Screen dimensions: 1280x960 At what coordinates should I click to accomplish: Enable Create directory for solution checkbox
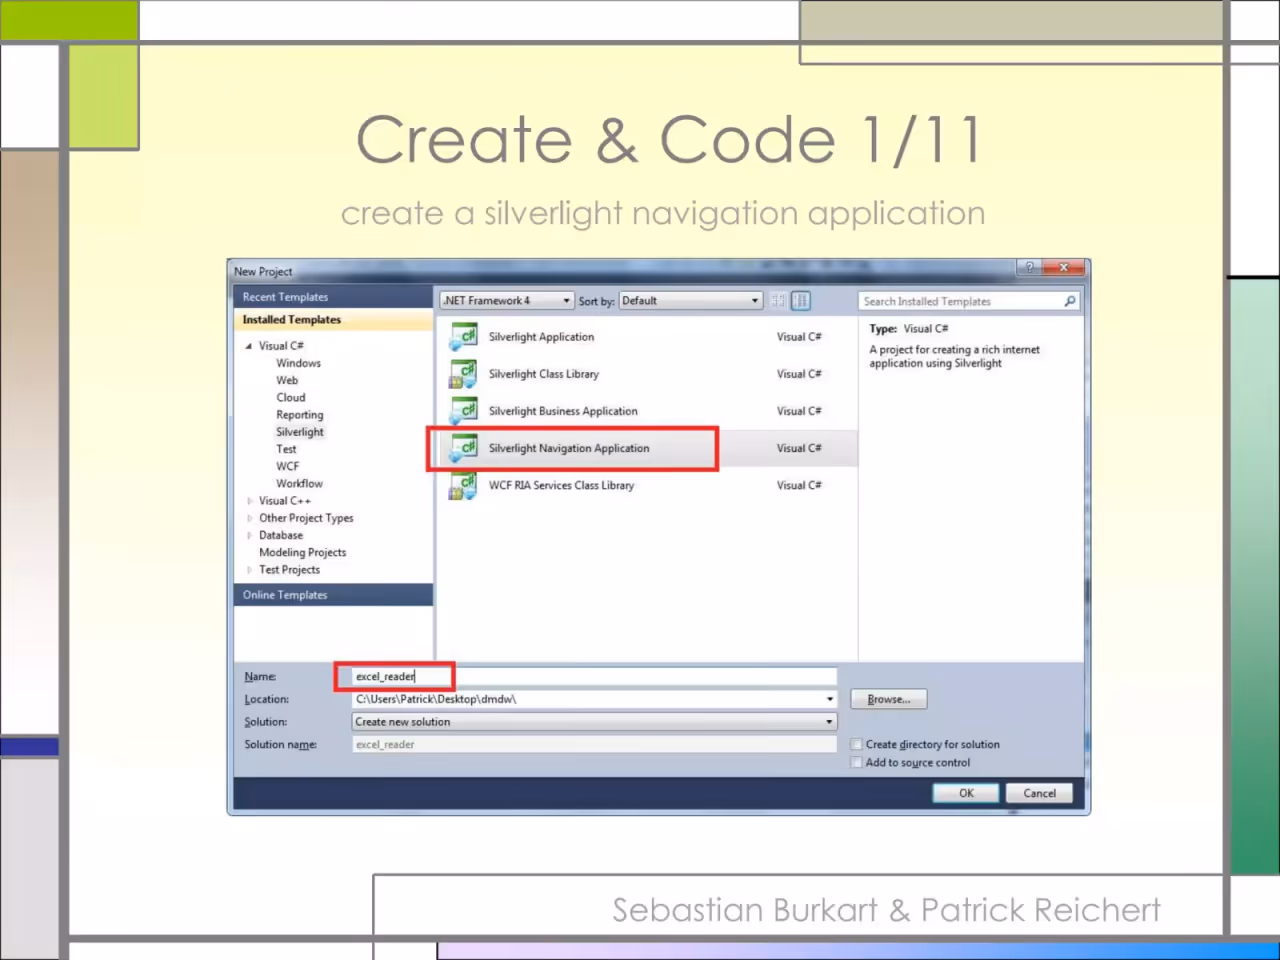click(856, 744)
